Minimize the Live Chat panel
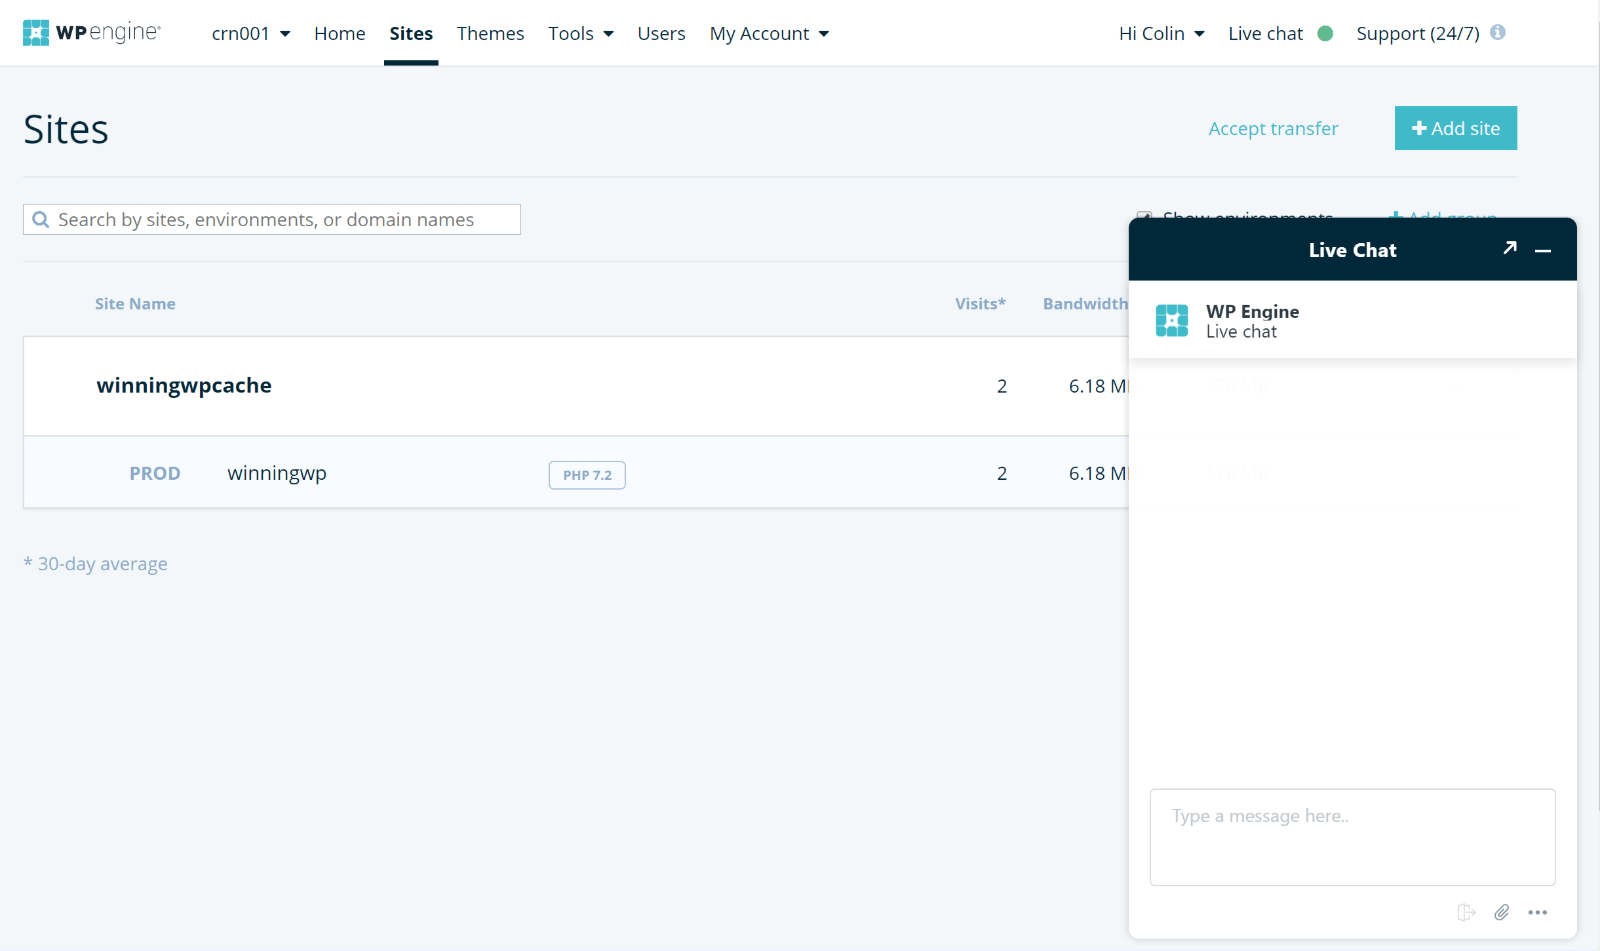Image resolution: width=1600 pixels, height=951 pixels. coord(1543,250)
